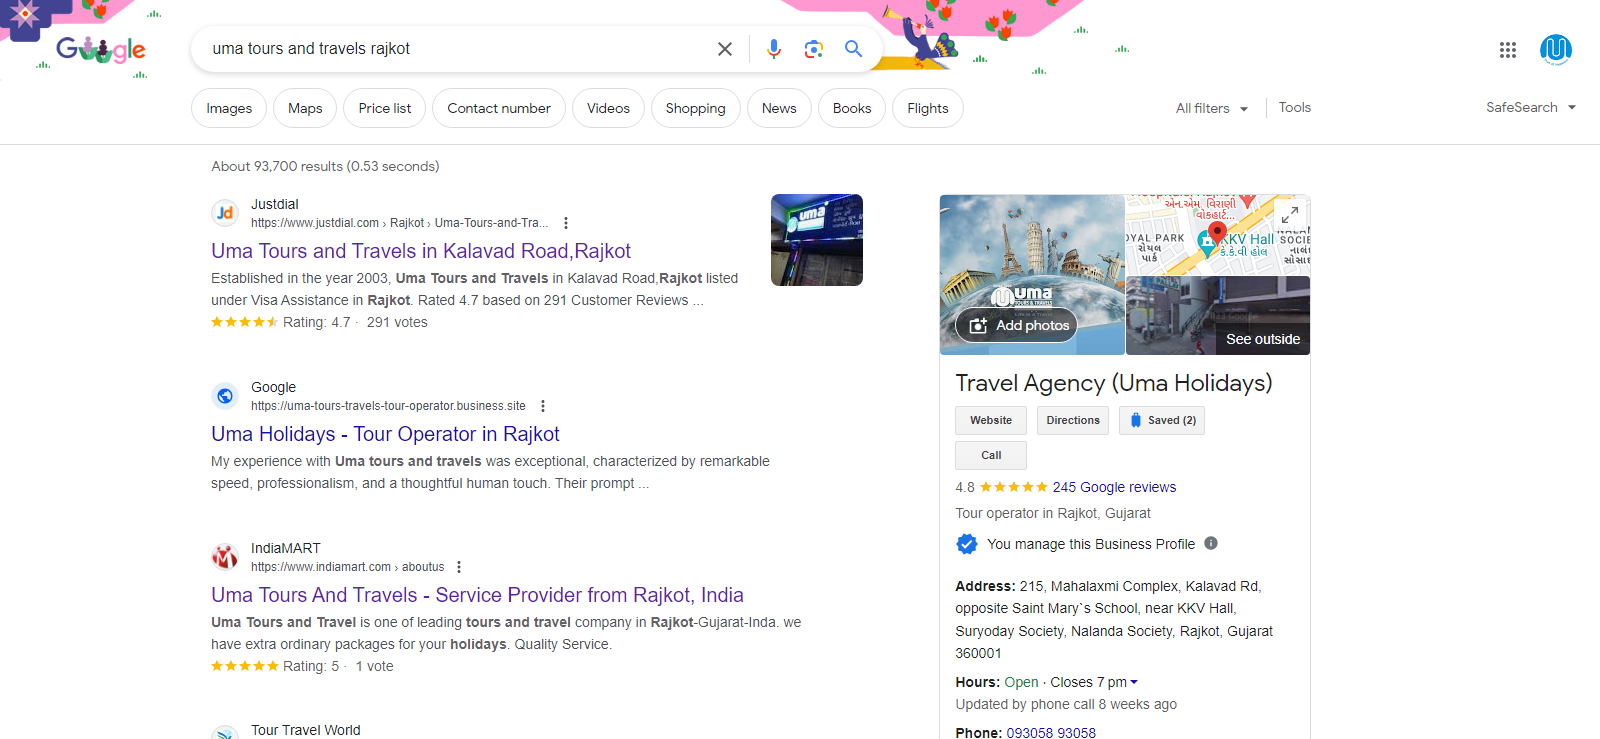Select the Contact number filter chip
Viewport: 1600px width, 739px height.
pos(499,108)
